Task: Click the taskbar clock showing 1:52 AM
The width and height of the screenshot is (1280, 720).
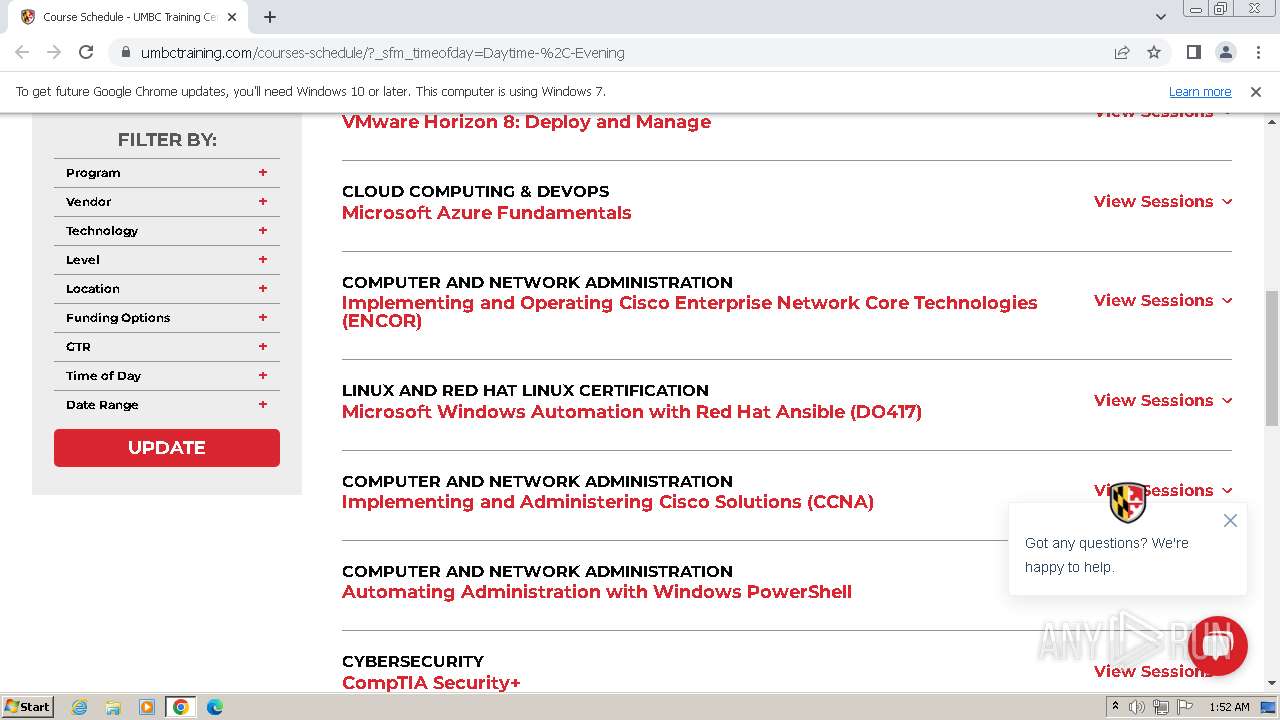Action: pyautogui.click(x=1228, y=707)
